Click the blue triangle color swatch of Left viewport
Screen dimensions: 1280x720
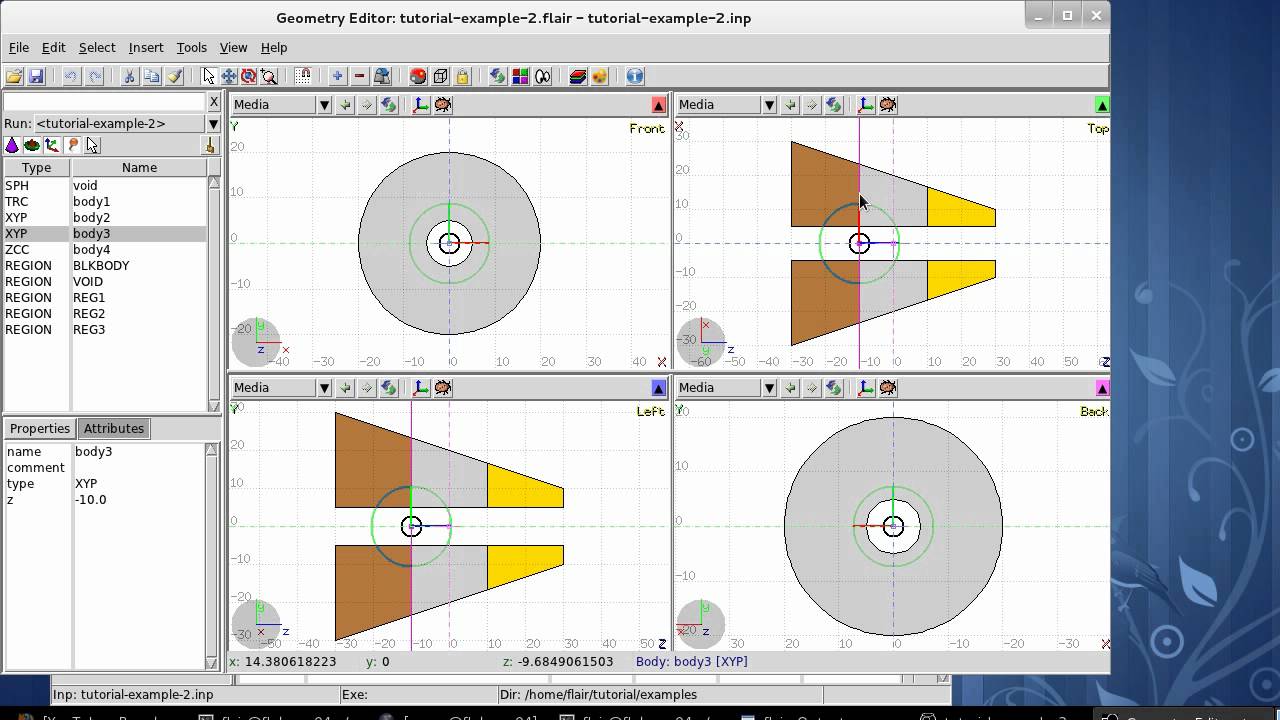pyautogui.click(x=658, y=388)
